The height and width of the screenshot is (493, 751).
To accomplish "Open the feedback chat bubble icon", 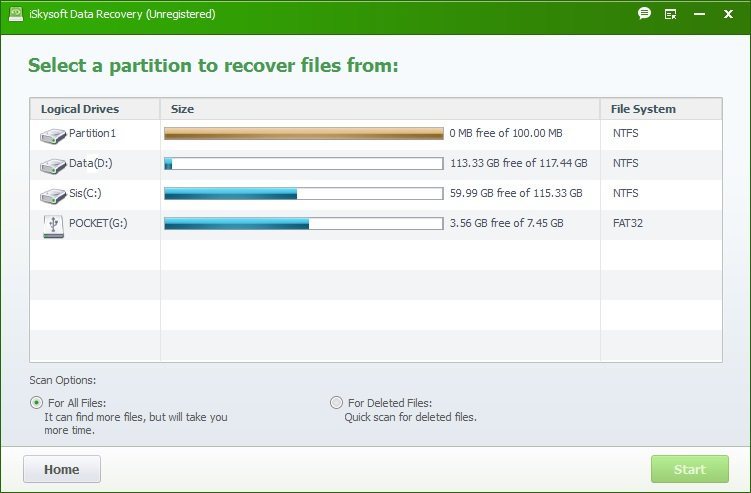I will [x=644, y=13].
